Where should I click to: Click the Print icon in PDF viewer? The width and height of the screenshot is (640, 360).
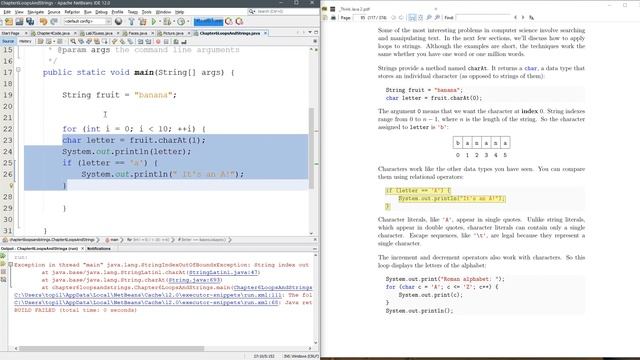pos(333,18)
